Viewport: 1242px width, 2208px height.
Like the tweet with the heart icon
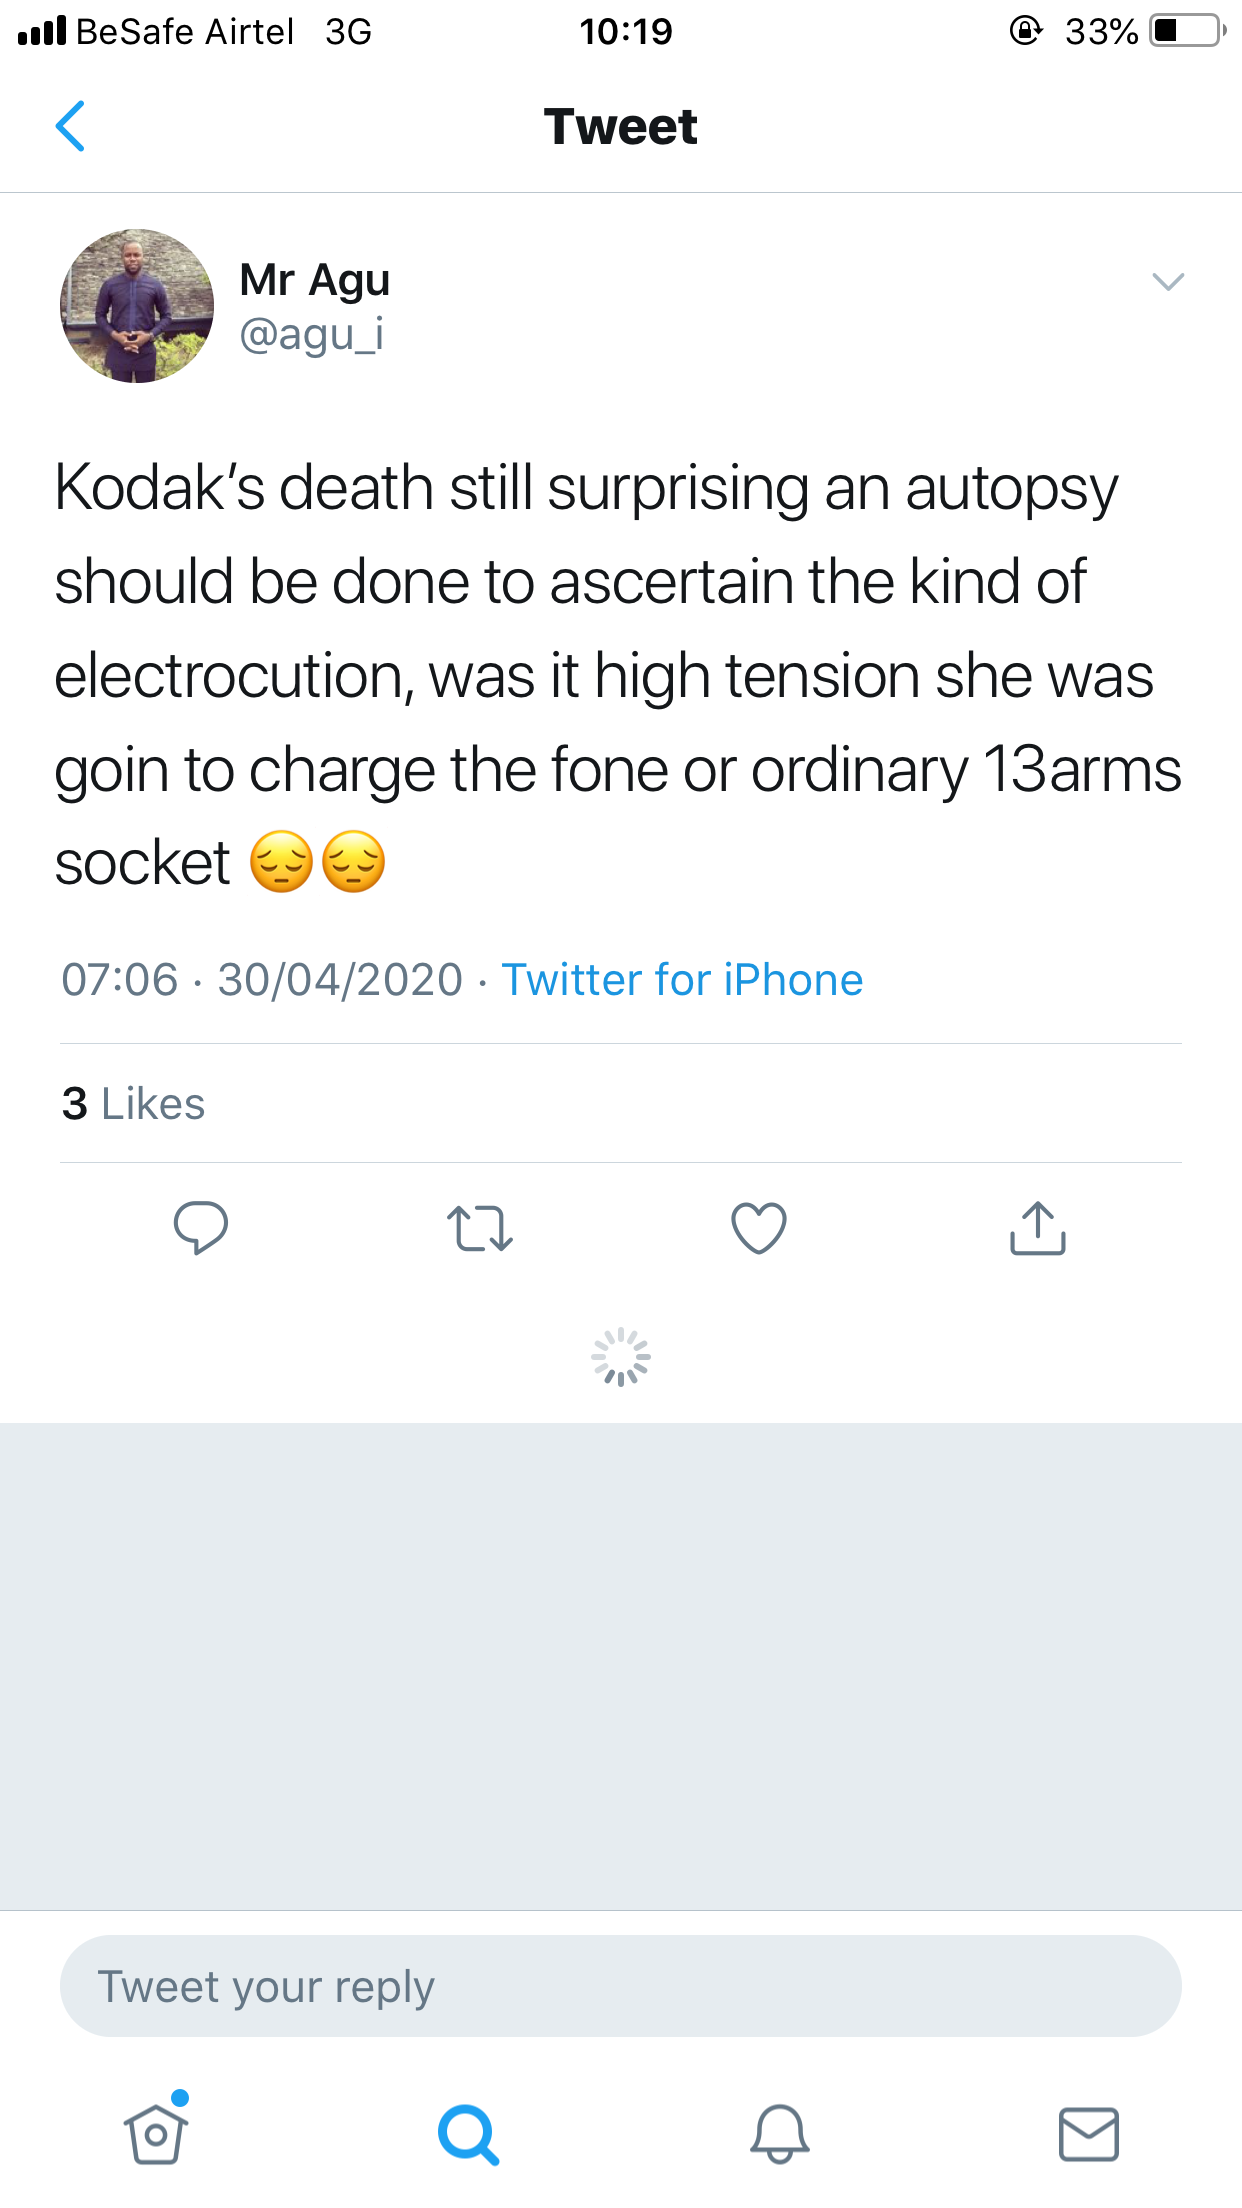[759, 1228]
